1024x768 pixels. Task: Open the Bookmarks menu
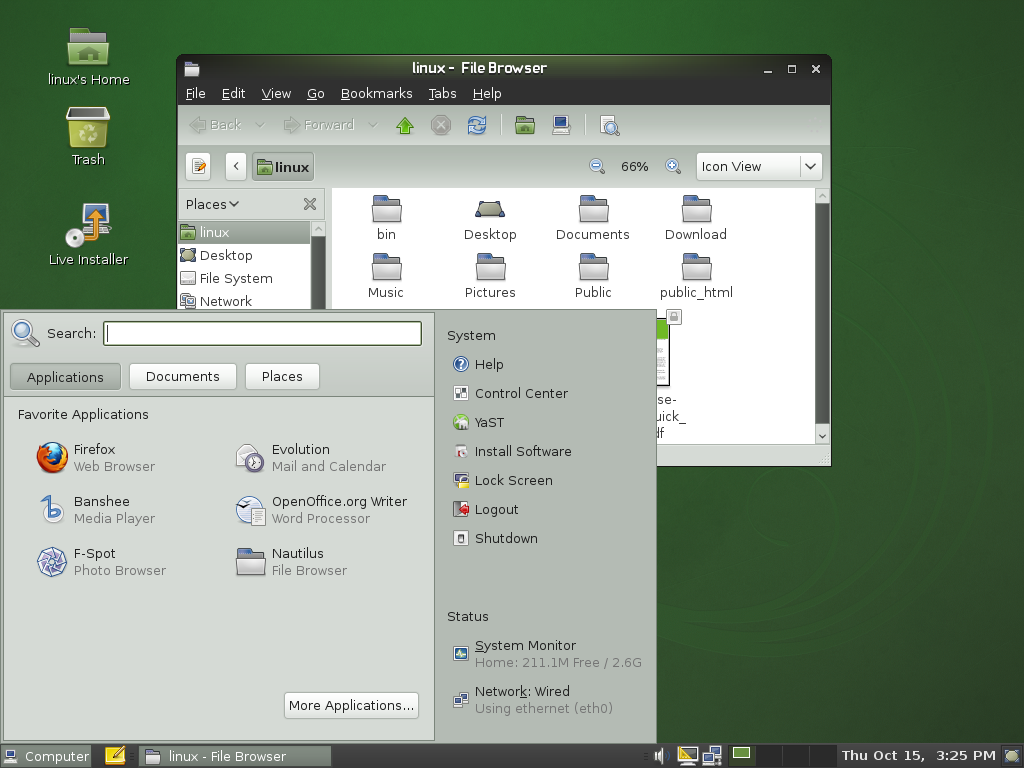(376, 93)
